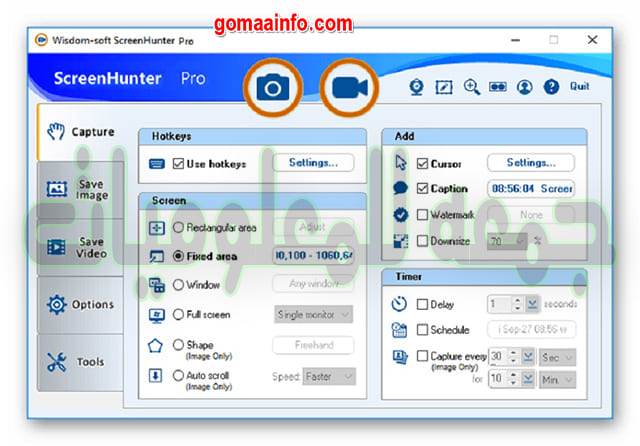Click Quit in the header
Screen dimensions: 640x446
(579, 87)
